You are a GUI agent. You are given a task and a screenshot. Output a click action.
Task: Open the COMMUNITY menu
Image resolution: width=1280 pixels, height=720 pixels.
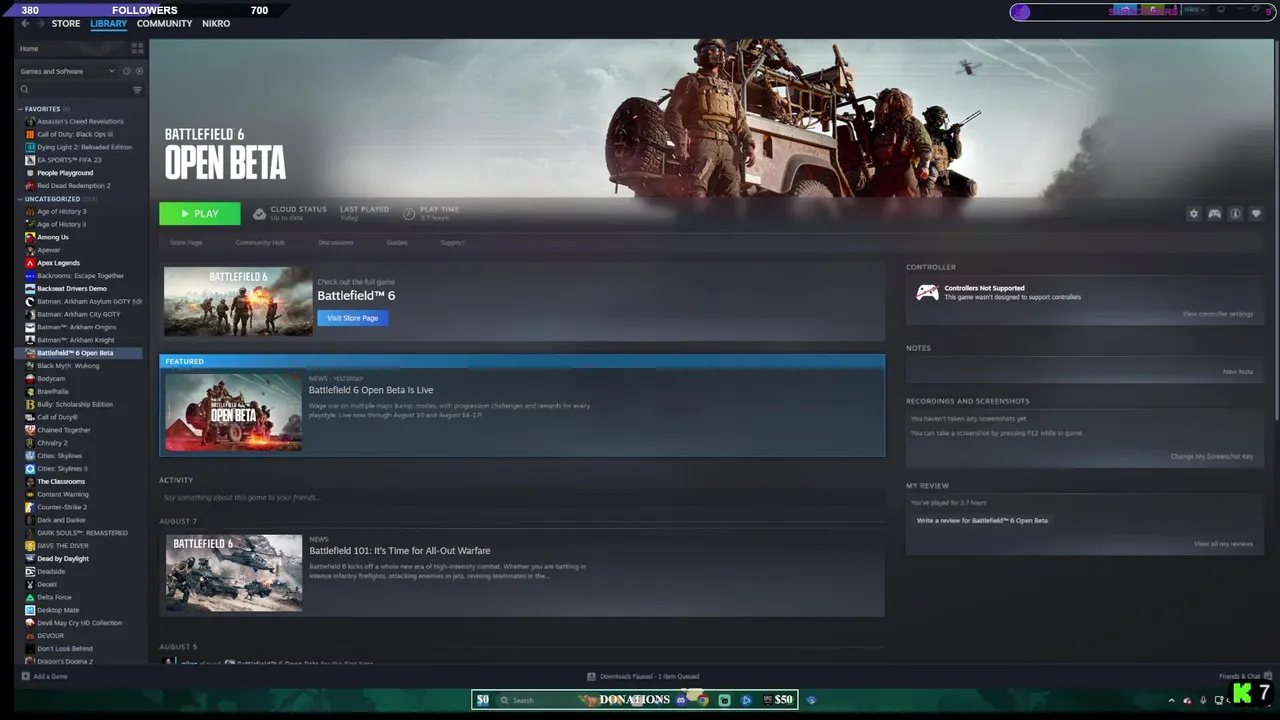pos(164,23)
